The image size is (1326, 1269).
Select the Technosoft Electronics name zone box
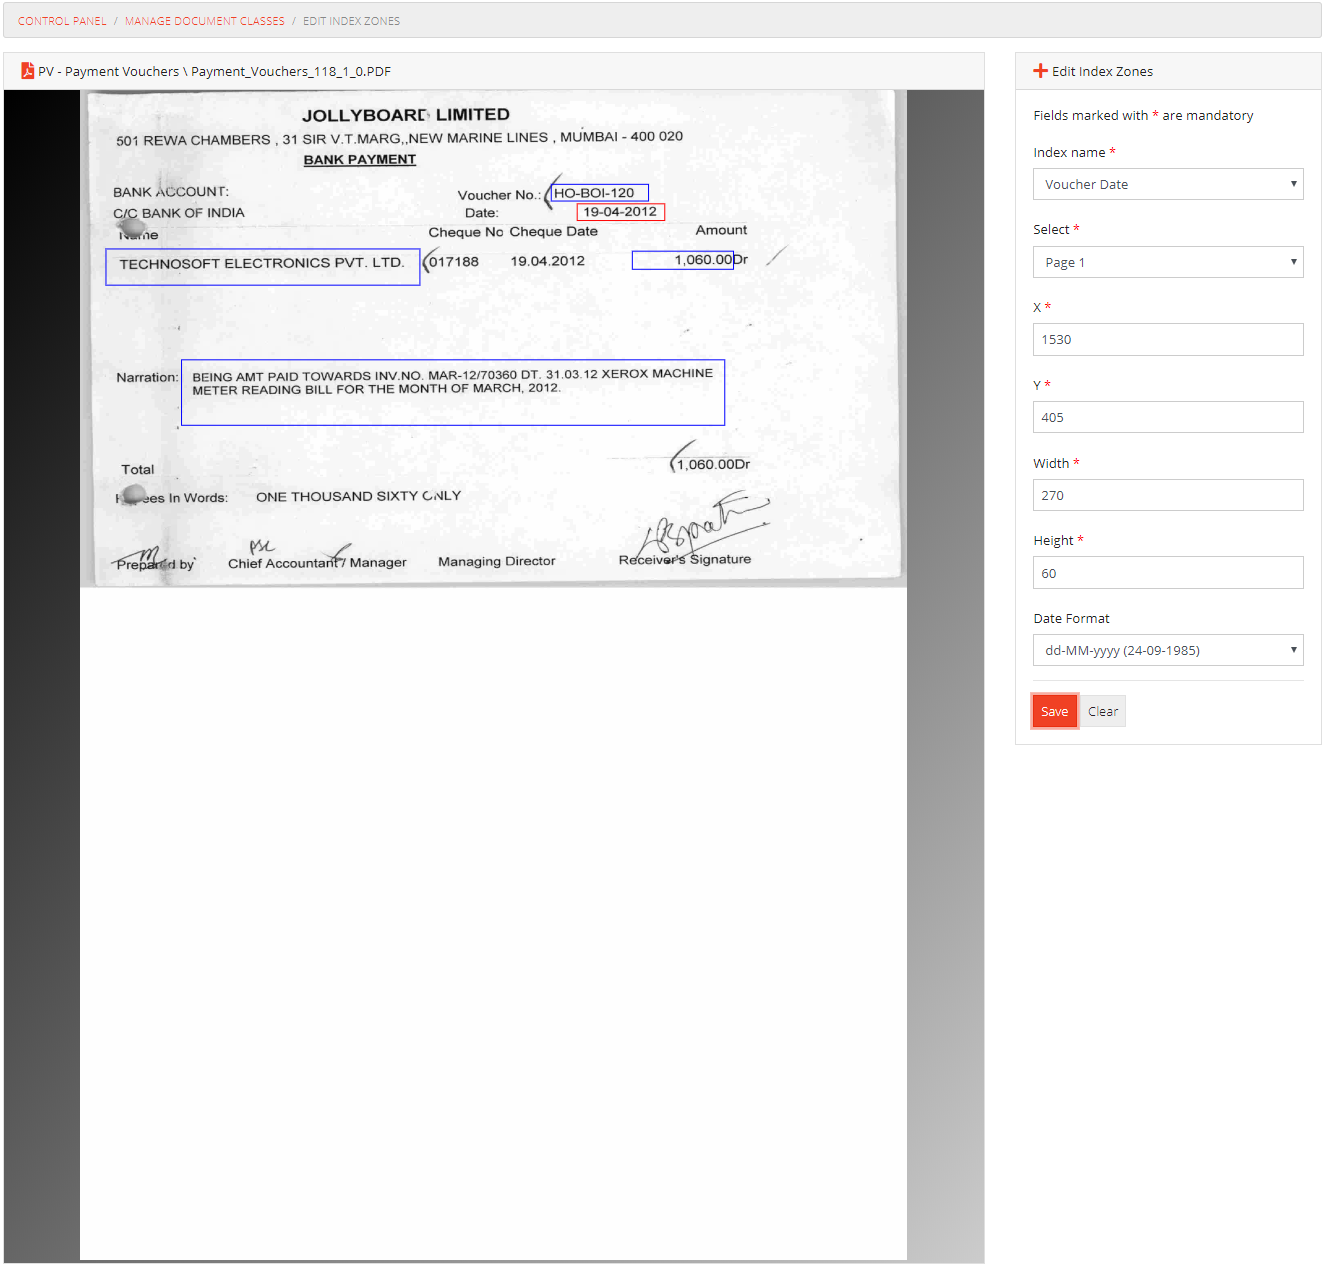[x=263, y=267]
